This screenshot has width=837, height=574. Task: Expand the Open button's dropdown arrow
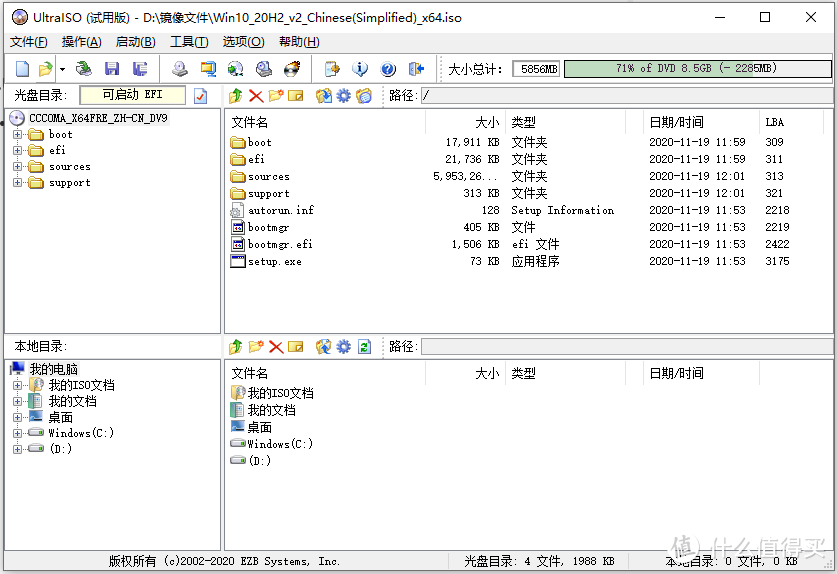click(x=62, y=69)
